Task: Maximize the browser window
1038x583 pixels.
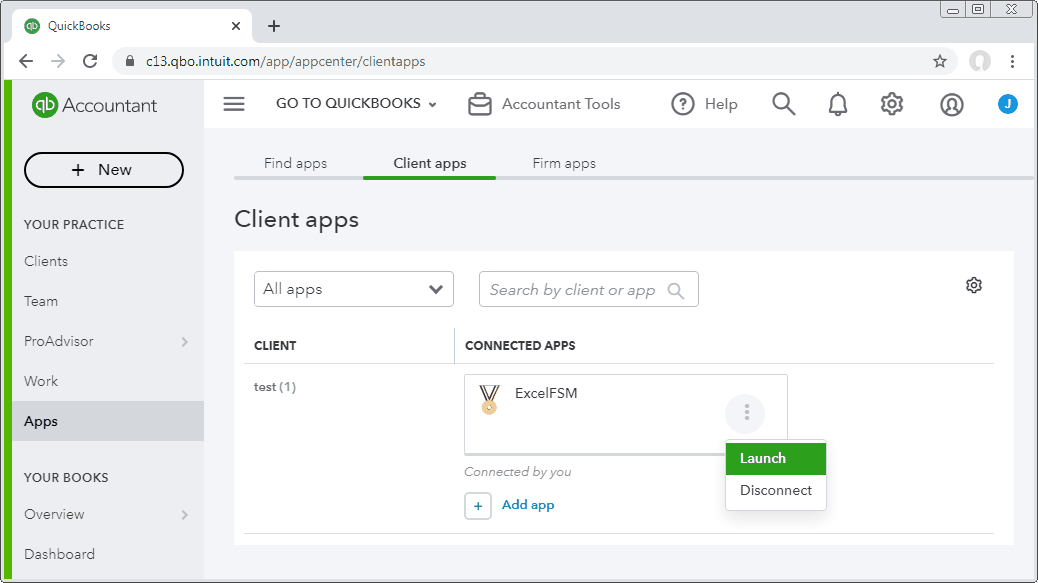Action: pos(978,9)
